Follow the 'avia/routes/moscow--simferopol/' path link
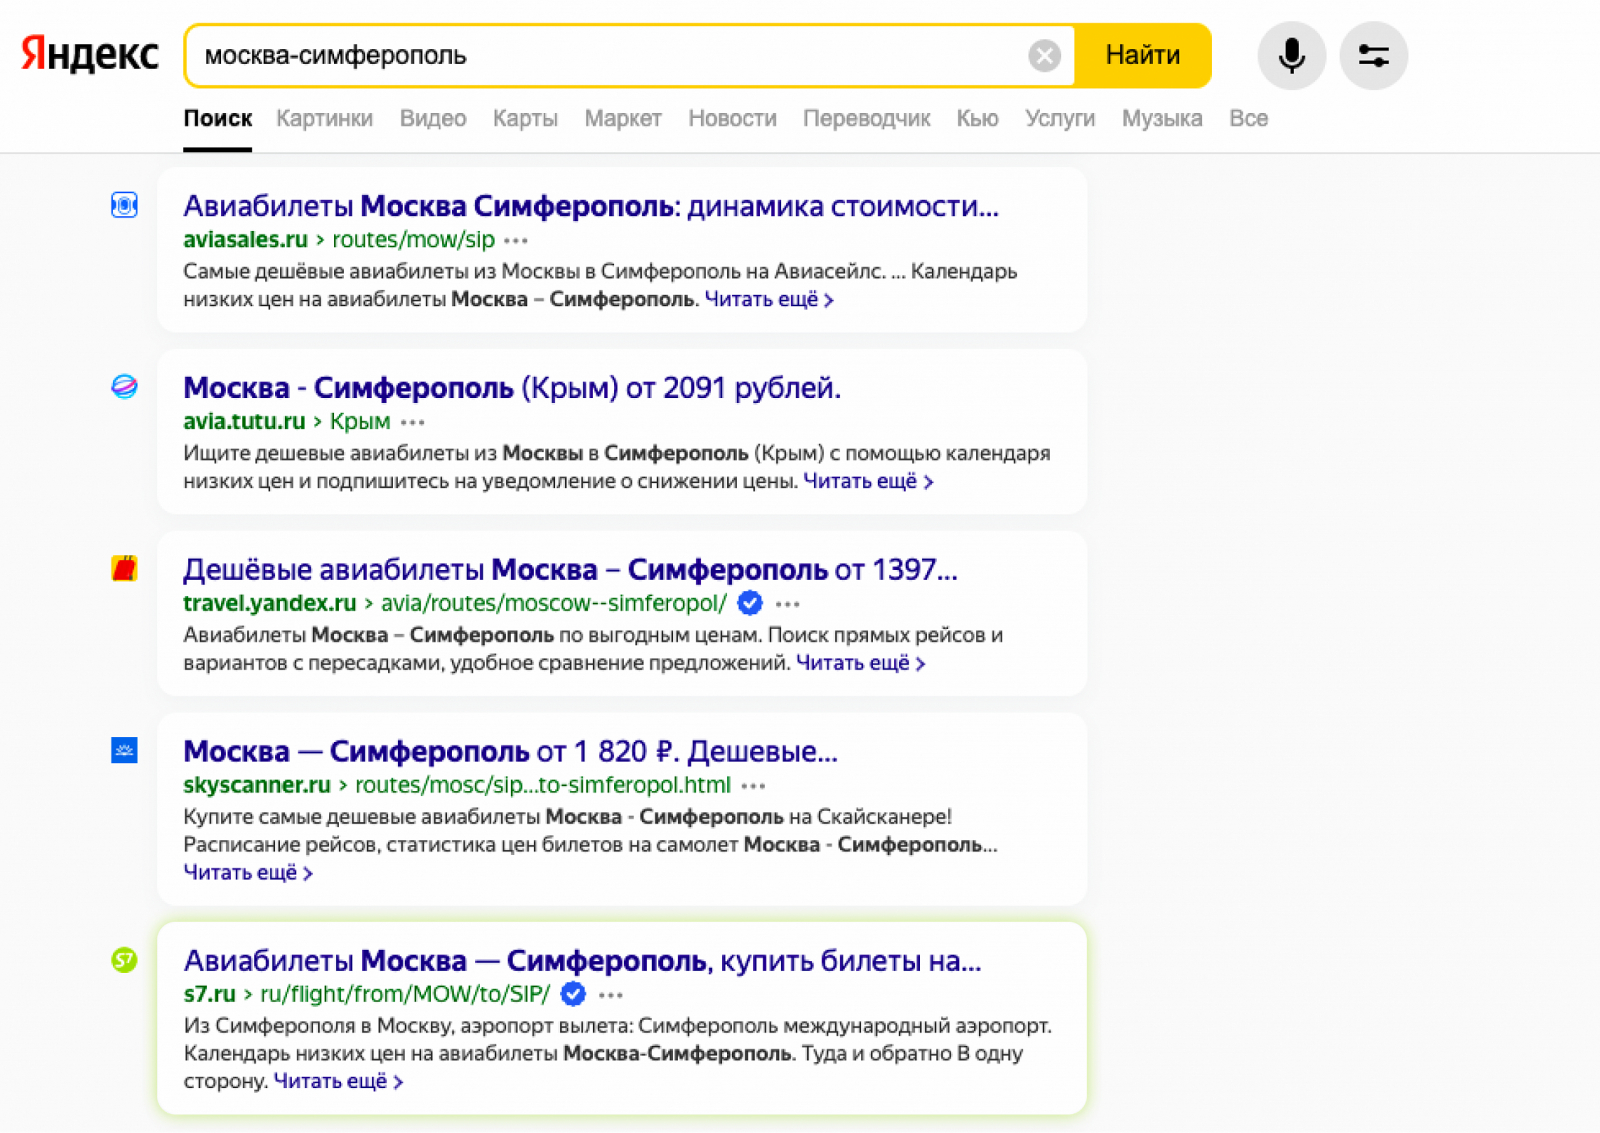The height and width of the screenshot is (1133, 1600). point(554,604)
